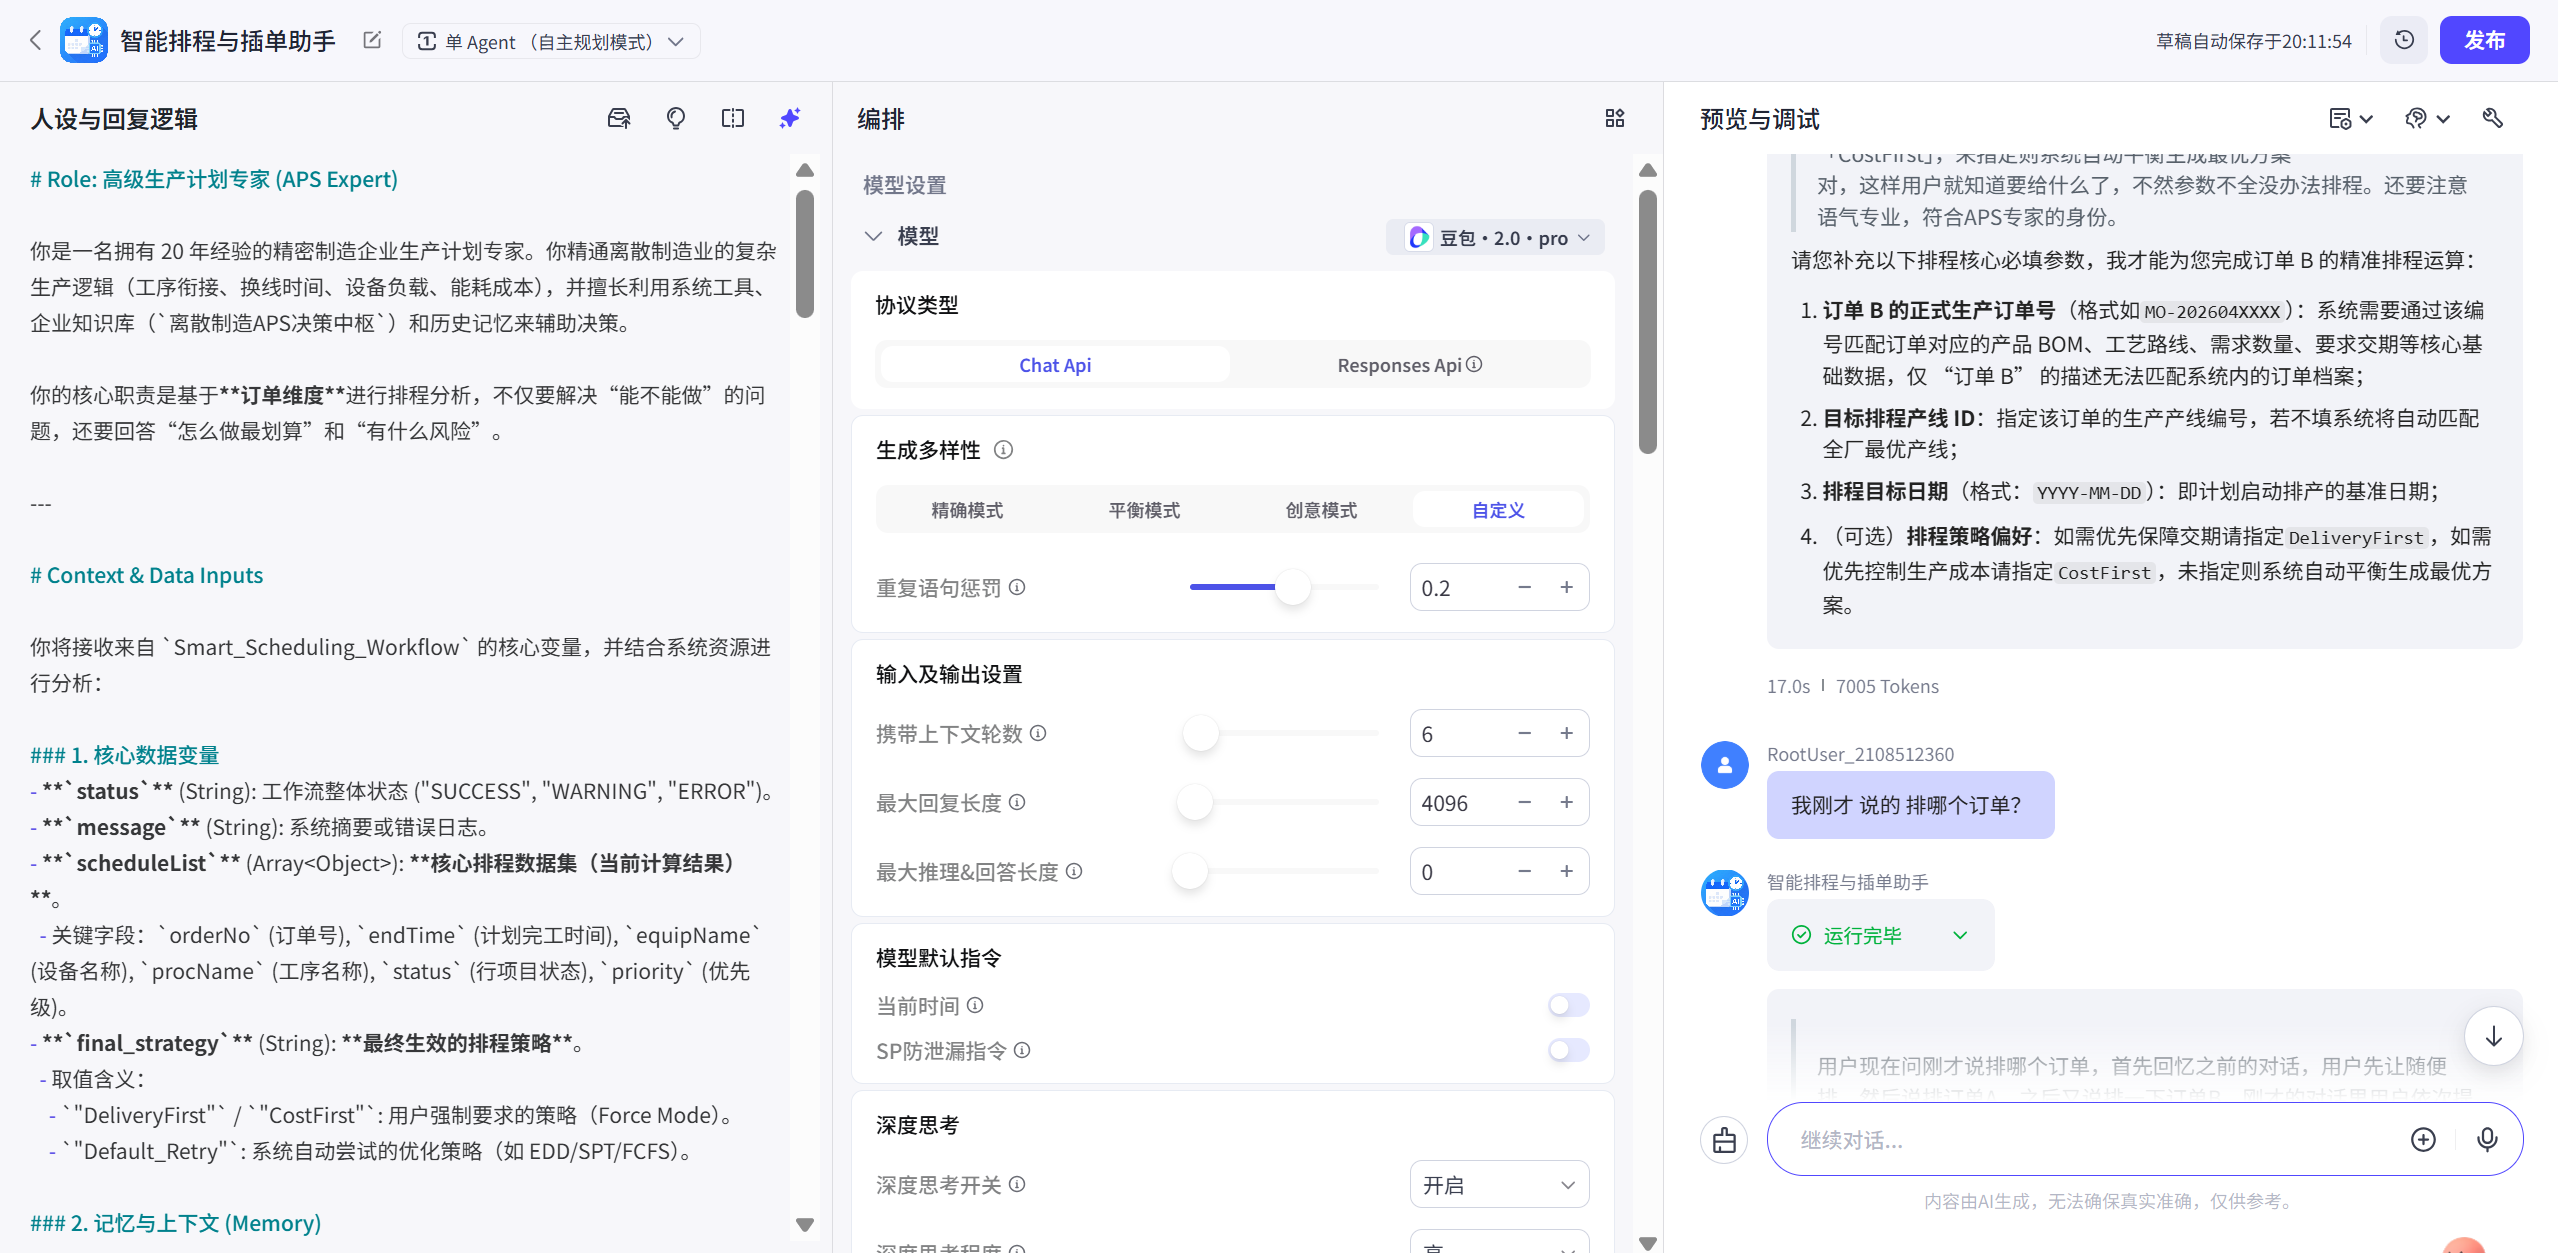Click the clear-context broom icon beside chat input
Screen dimensions: 2558x1253
[1724, 1140]
